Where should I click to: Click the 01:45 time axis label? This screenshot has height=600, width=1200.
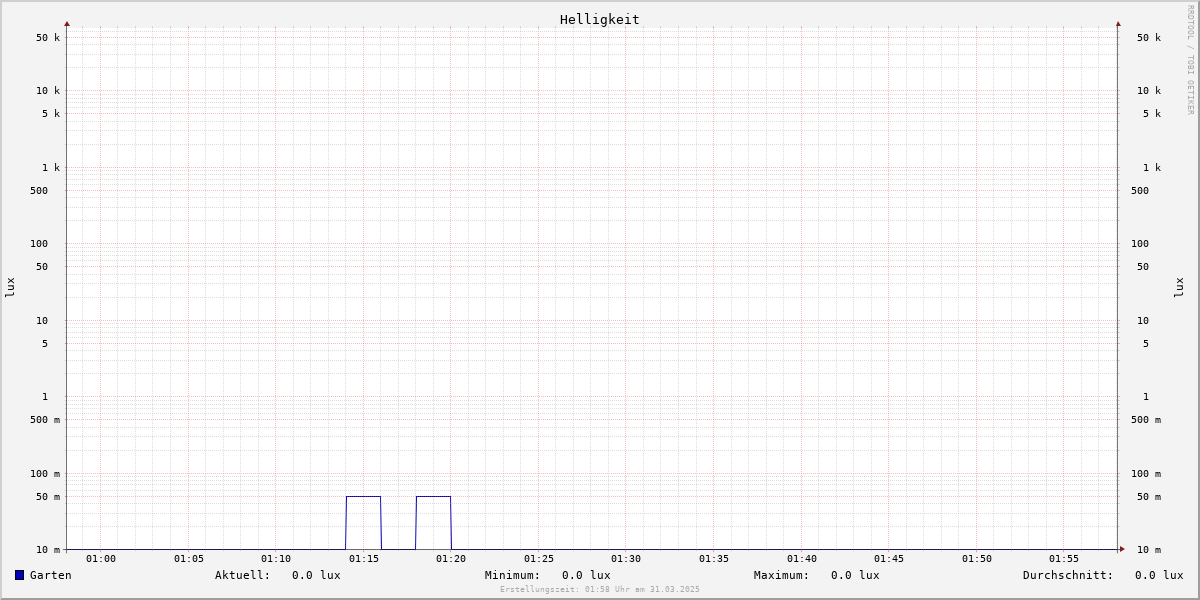coord(889,559)
